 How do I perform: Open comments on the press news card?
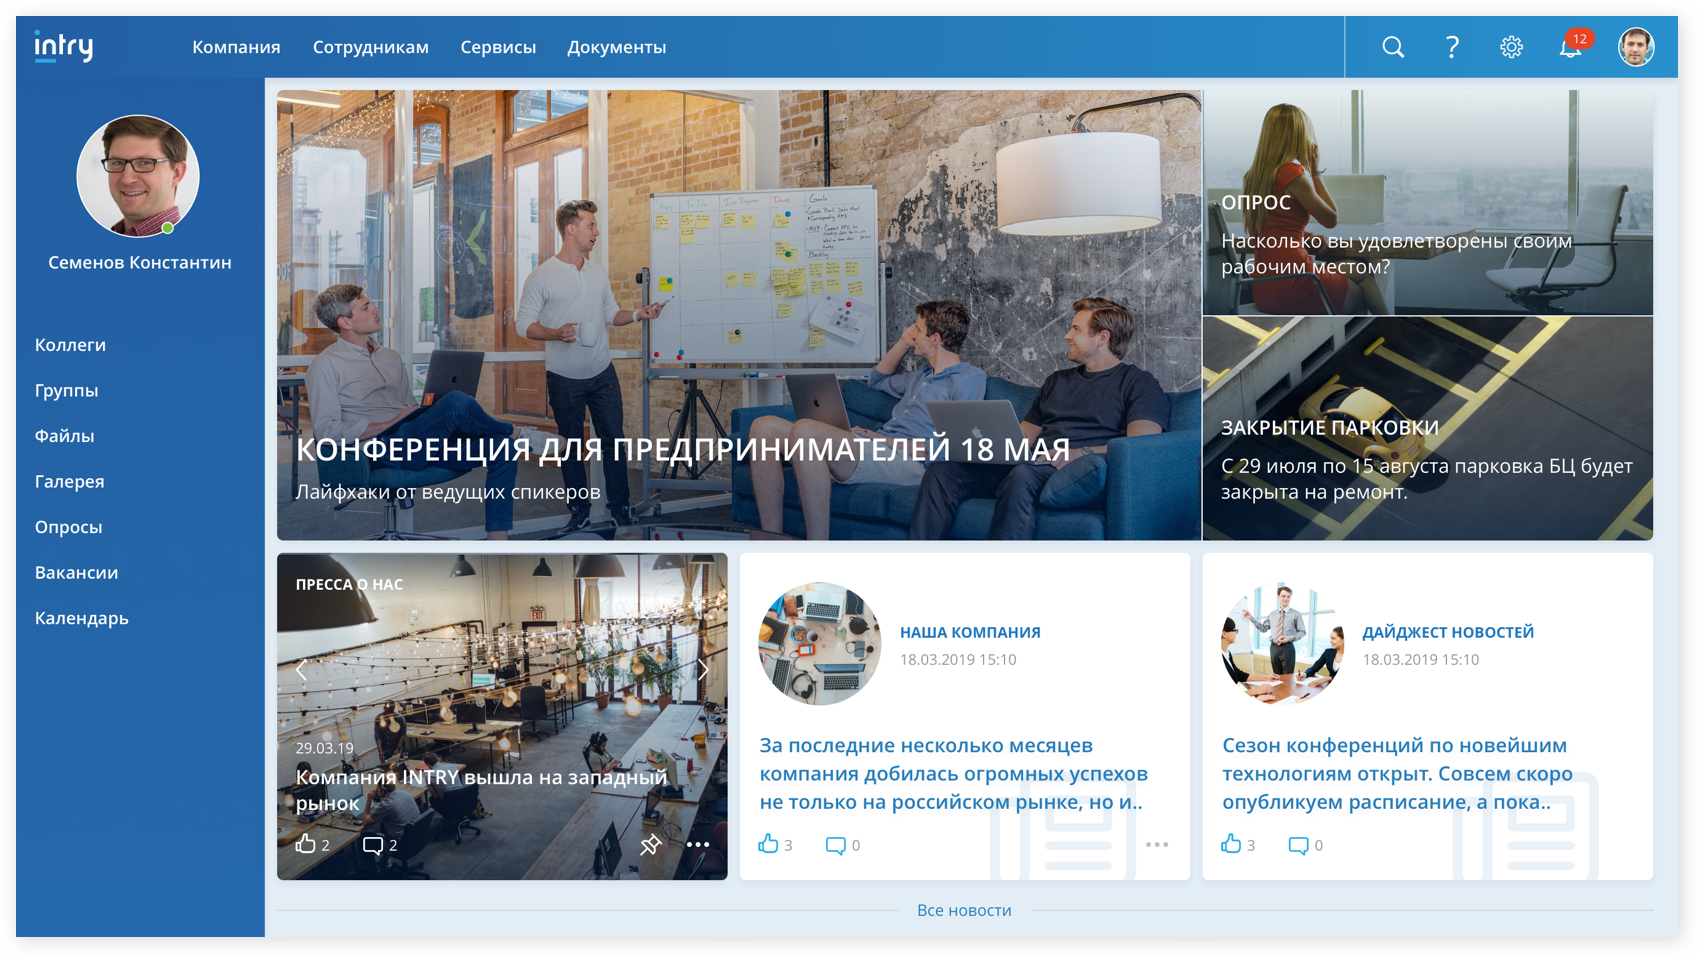click(374, 845)
